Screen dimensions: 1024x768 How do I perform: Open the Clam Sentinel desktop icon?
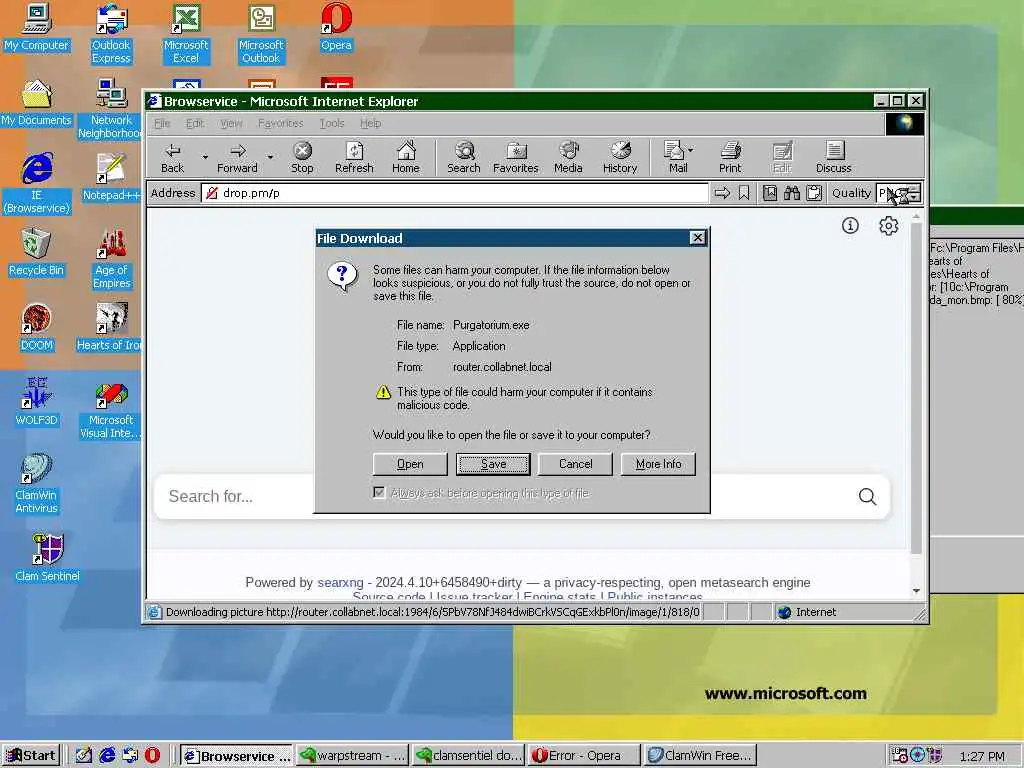47,557
